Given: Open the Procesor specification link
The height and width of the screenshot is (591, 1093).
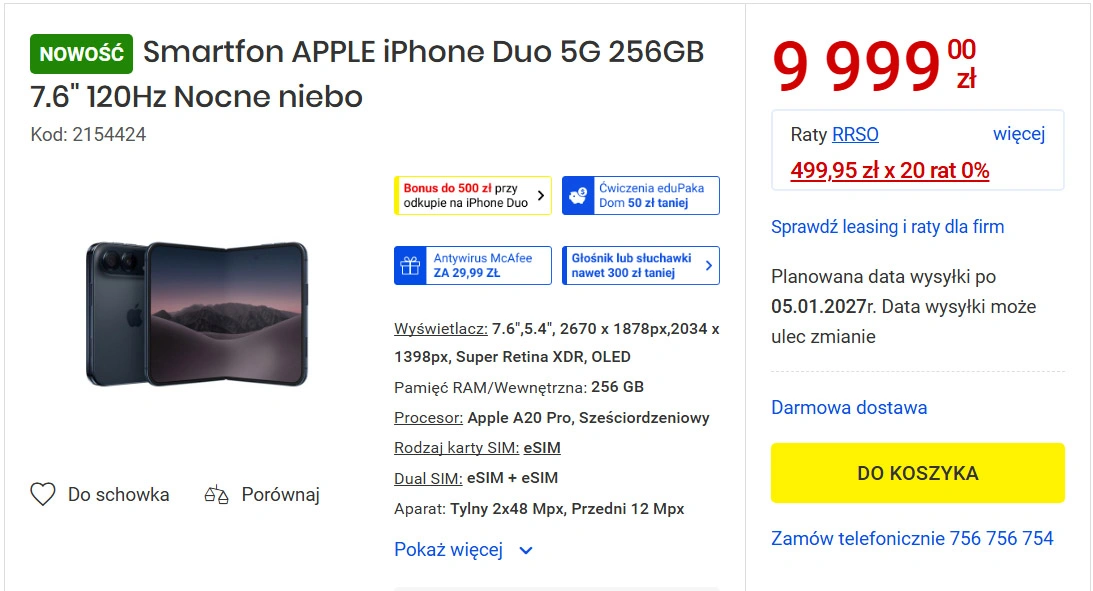Looking at the screenshot, I should pyautogui.click(x=428, y=418).
